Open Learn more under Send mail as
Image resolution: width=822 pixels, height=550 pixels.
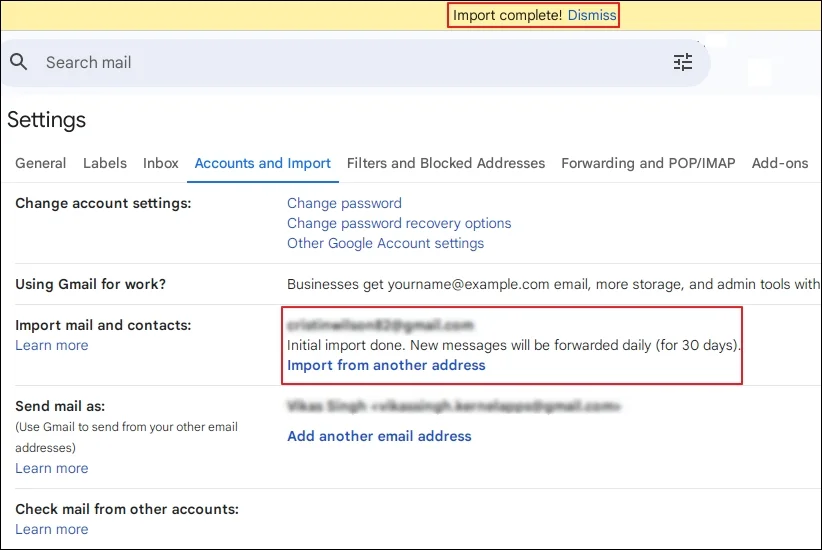pos(51,468)
